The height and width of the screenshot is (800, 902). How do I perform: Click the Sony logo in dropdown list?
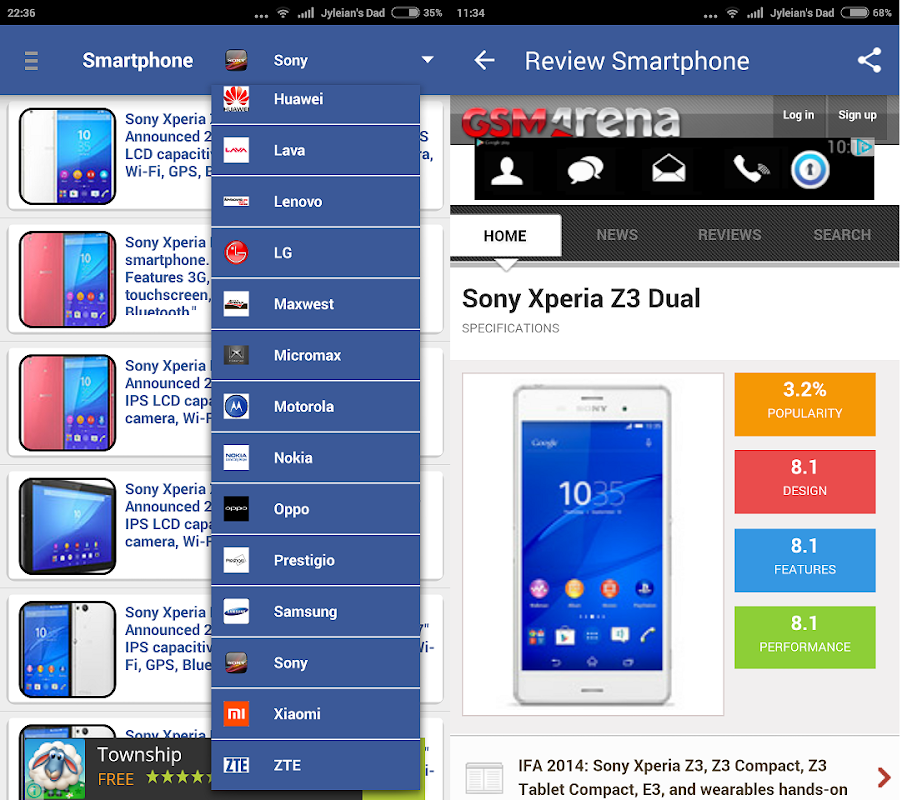pyautogui.click(x=236, y=663)
